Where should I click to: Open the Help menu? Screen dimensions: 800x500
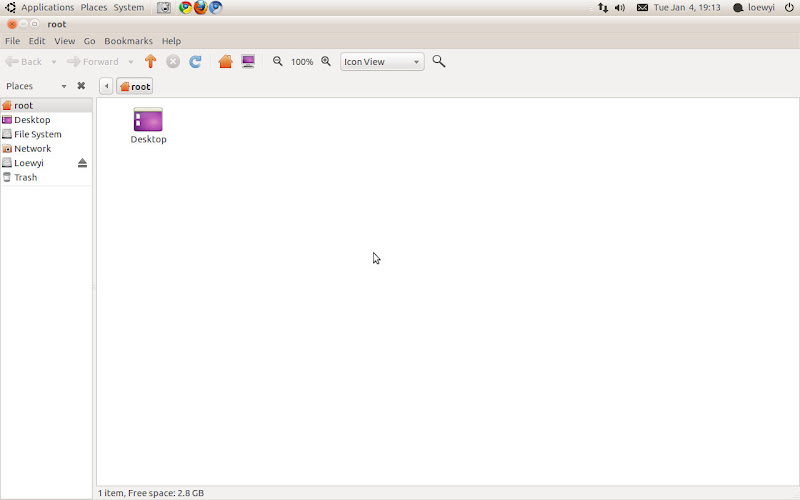pos(171,41)
